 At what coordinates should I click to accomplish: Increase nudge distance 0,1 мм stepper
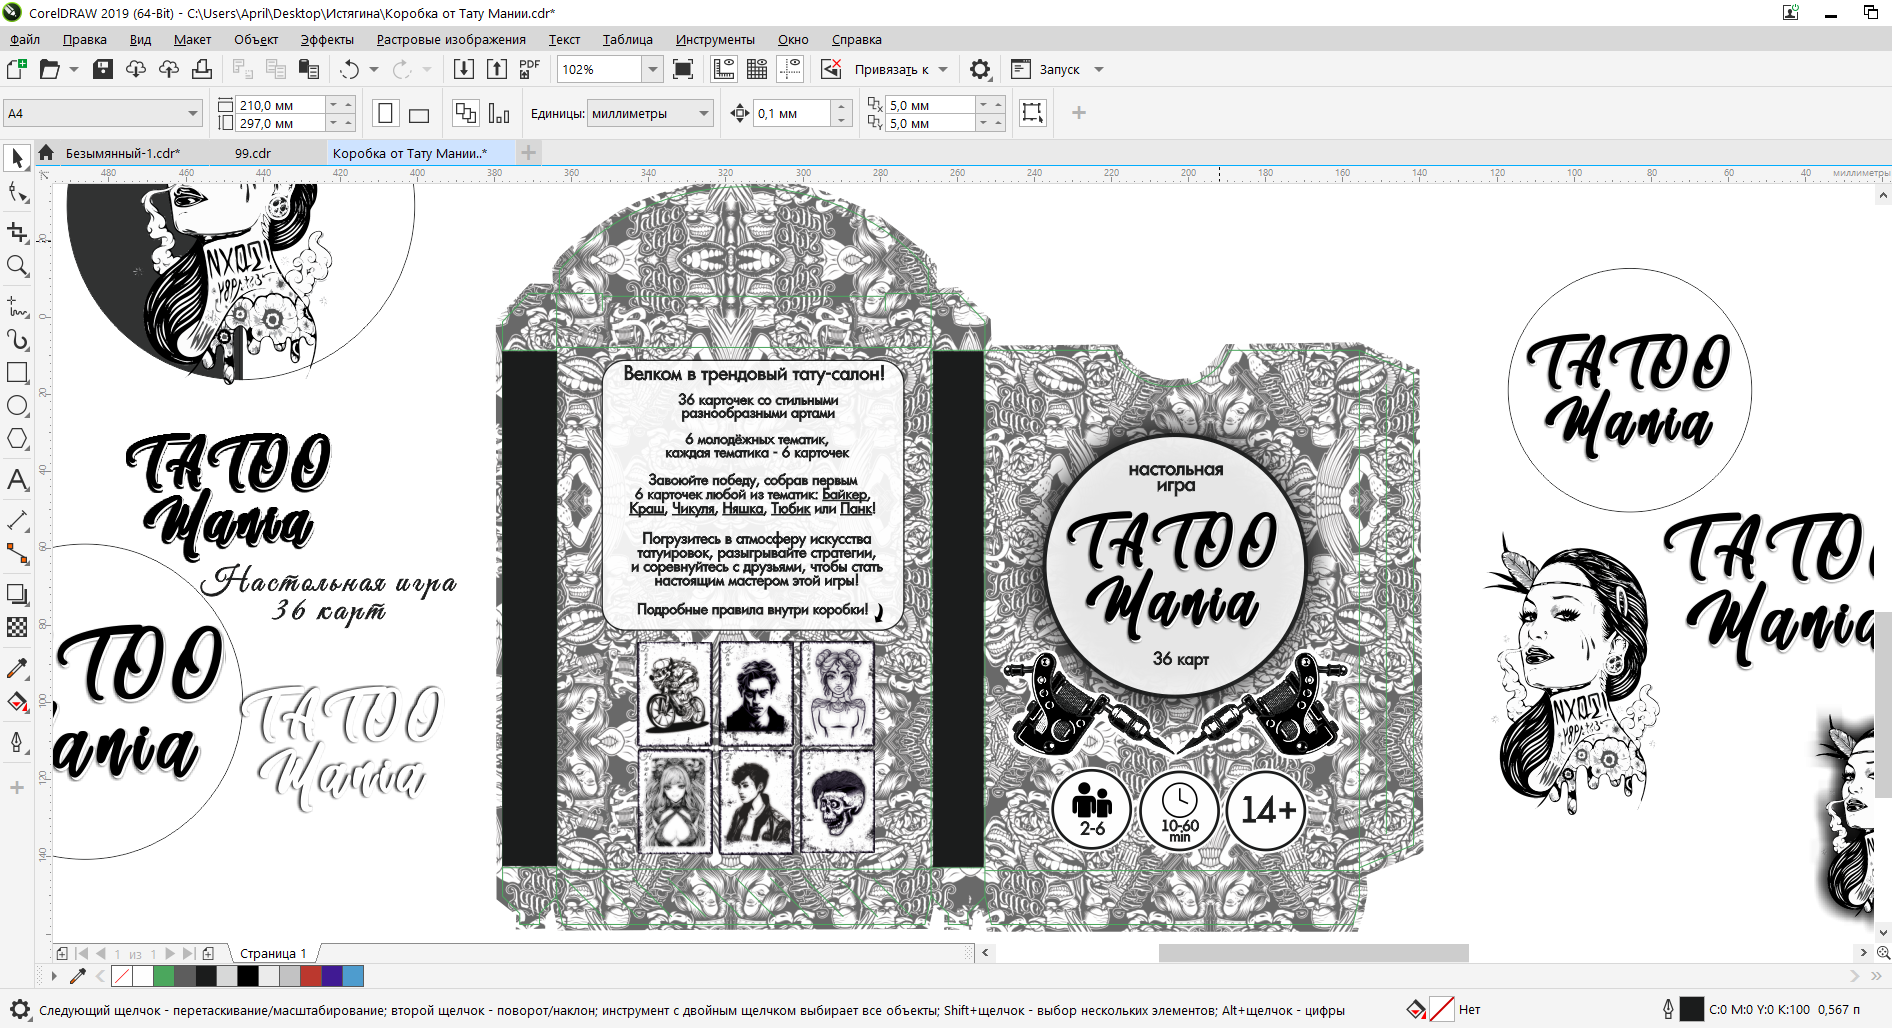[842, 106]
